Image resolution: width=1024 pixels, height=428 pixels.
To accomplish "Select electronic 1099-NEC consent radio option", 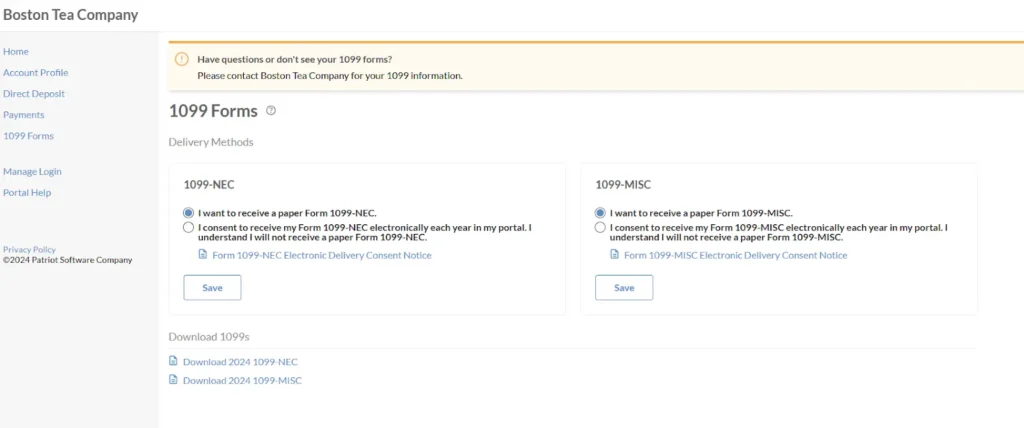I will [x=189, y=227].
